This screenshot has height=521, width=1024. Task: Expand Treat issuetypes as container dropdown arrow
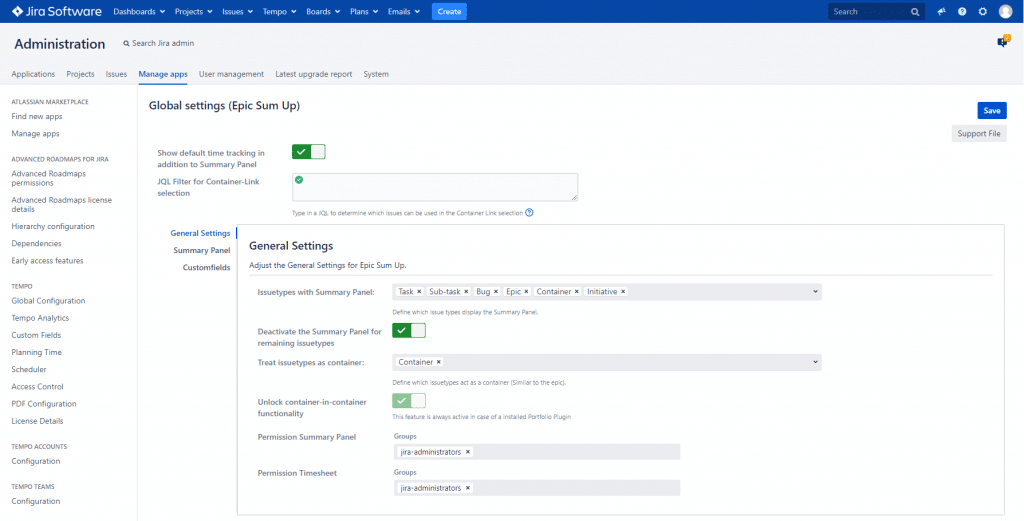(x=815, y=362)
